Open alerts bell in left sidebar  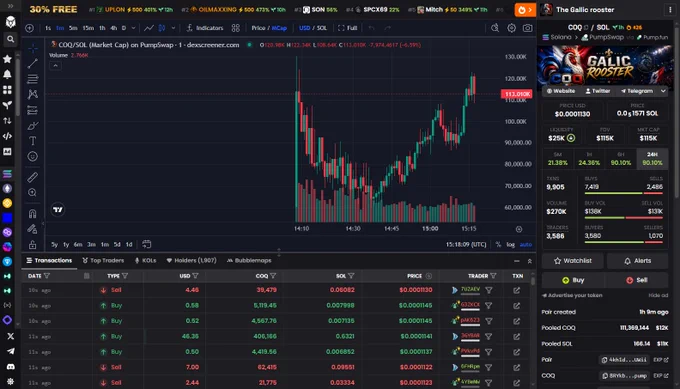click(7, 75)
